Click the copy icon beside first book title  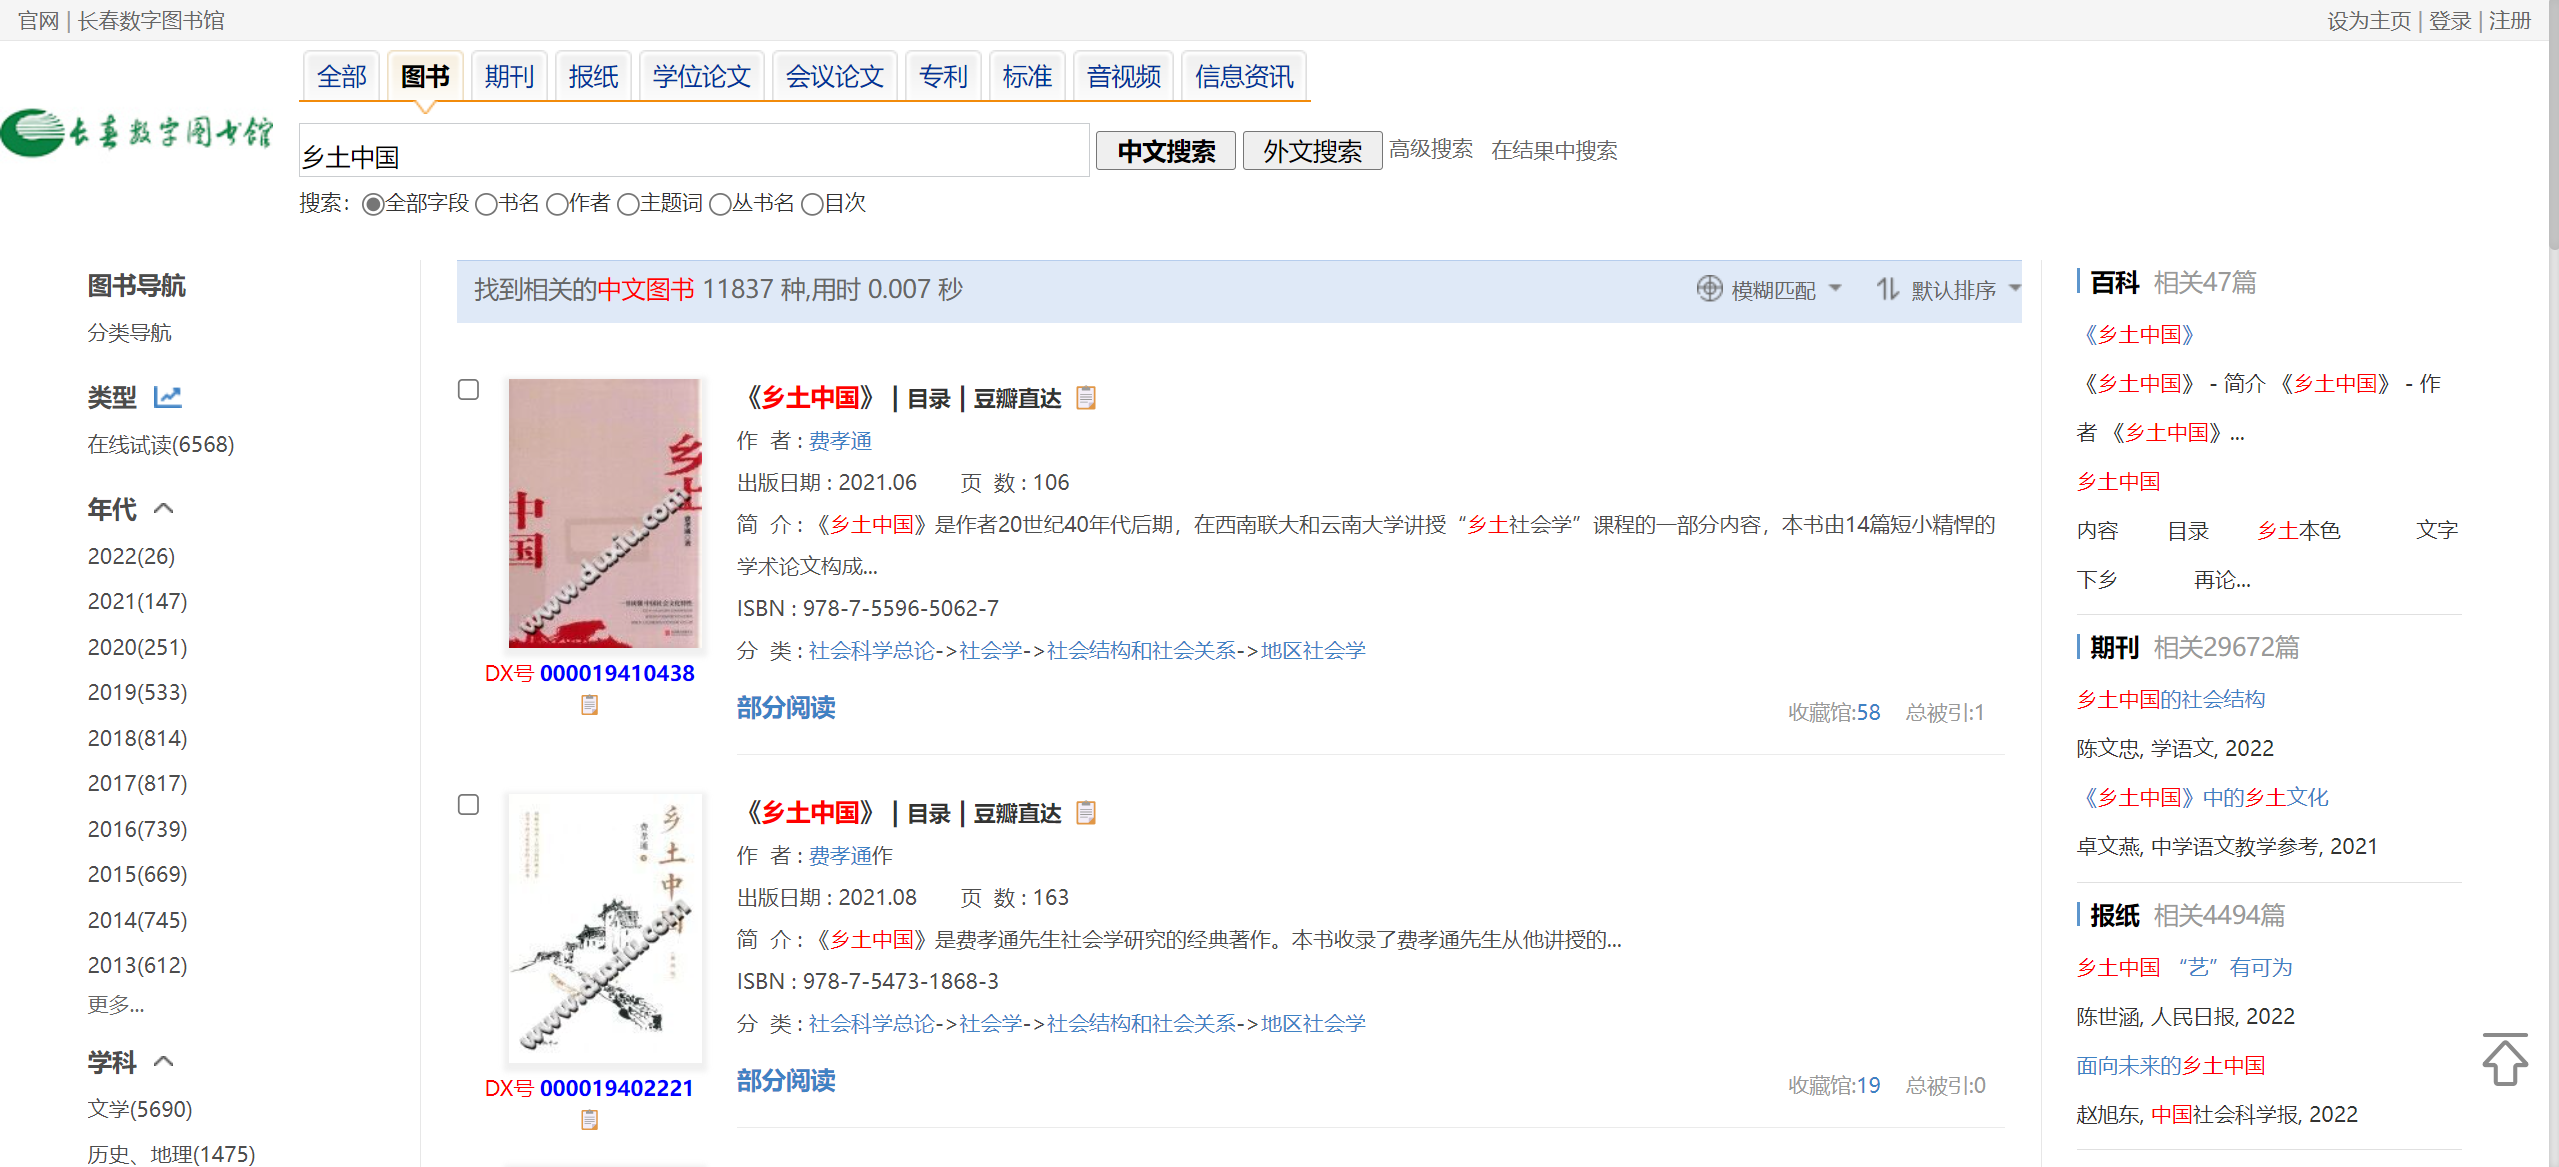[1085, 398]
